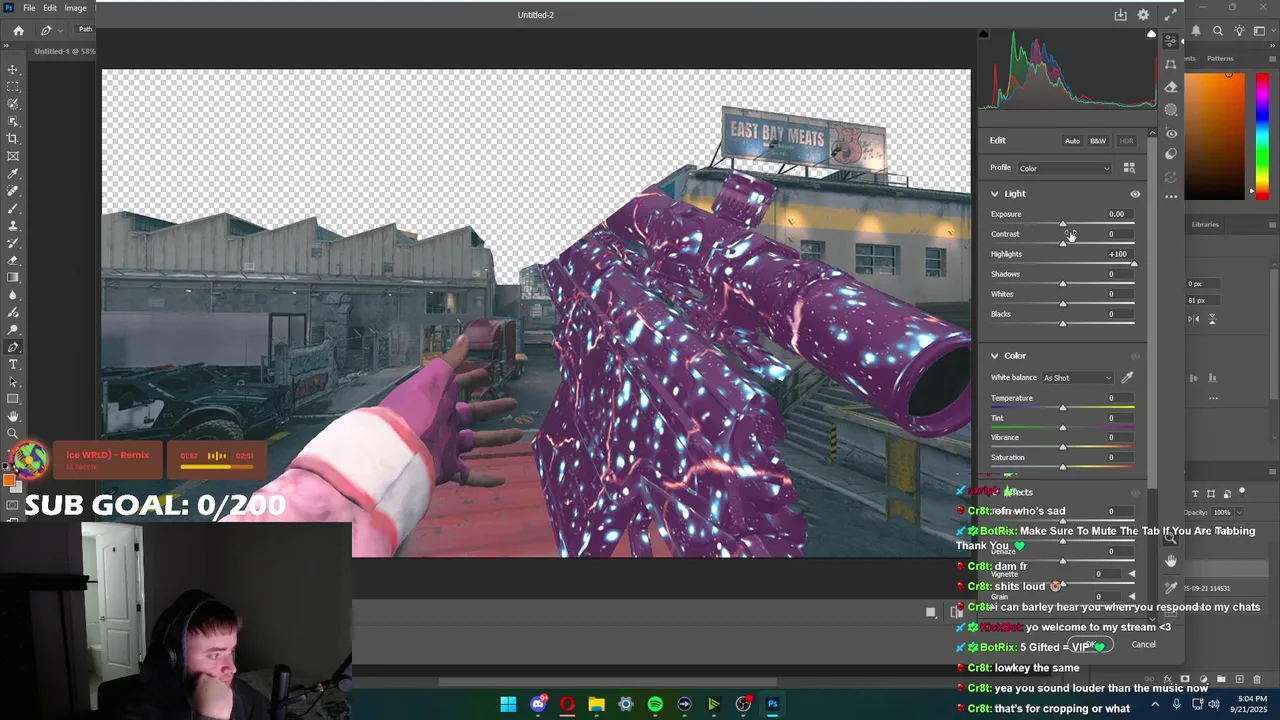The image size is (1280, 720).
Task: Click the hue spectrum strip
Action: tap(1262, 135)
